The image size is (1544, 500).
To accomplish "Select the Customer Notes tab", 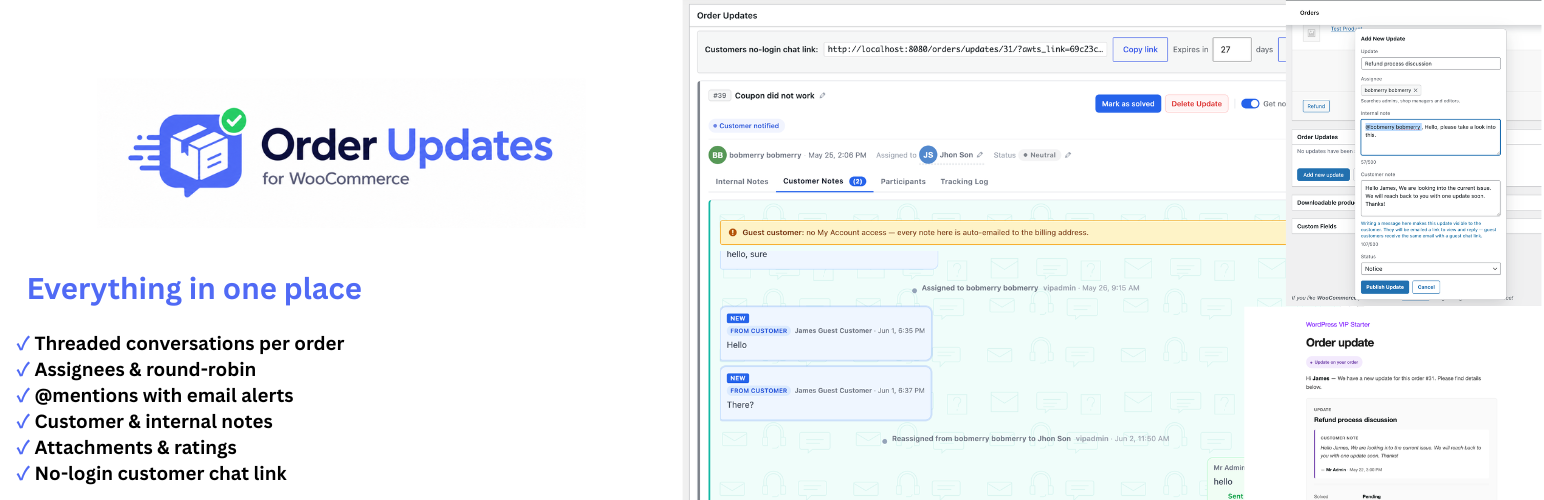I will pos(824,181).
